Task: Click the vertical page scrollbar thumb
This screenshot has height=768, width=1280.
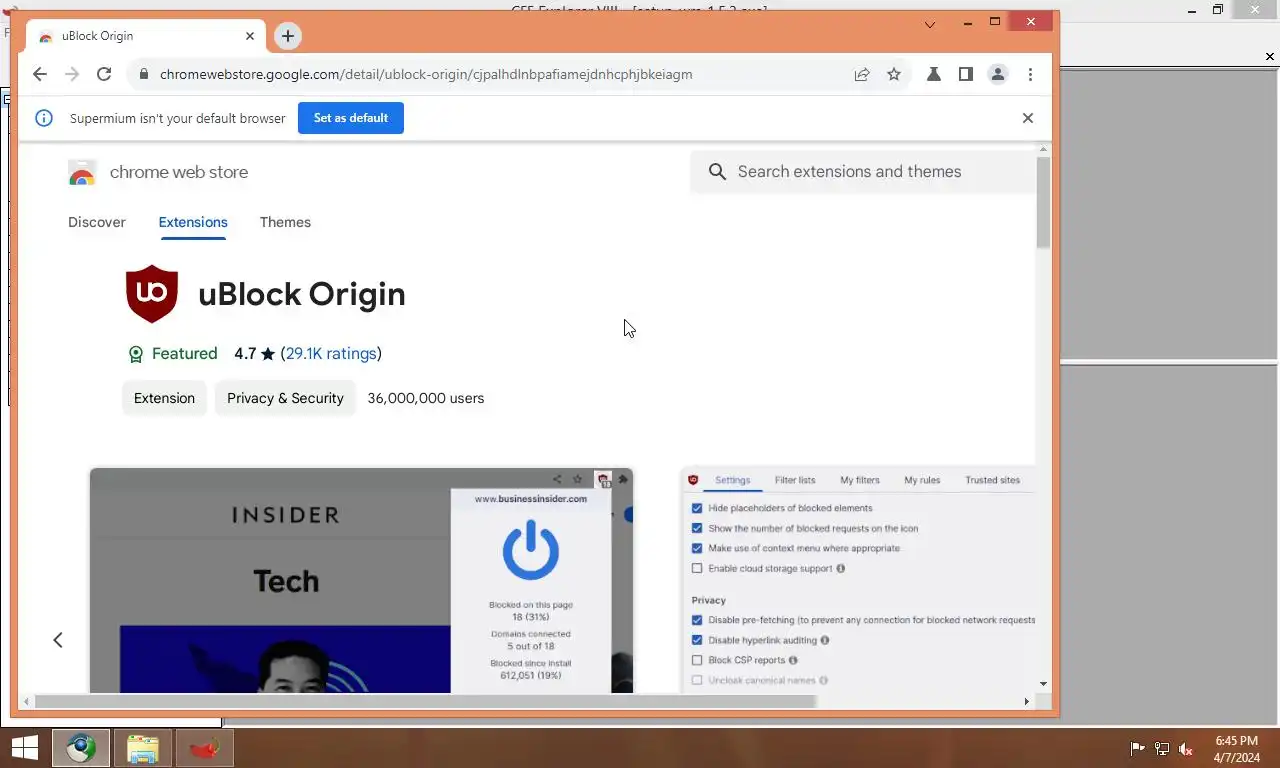Action: pyautogui.click(x=1043, y=202)
